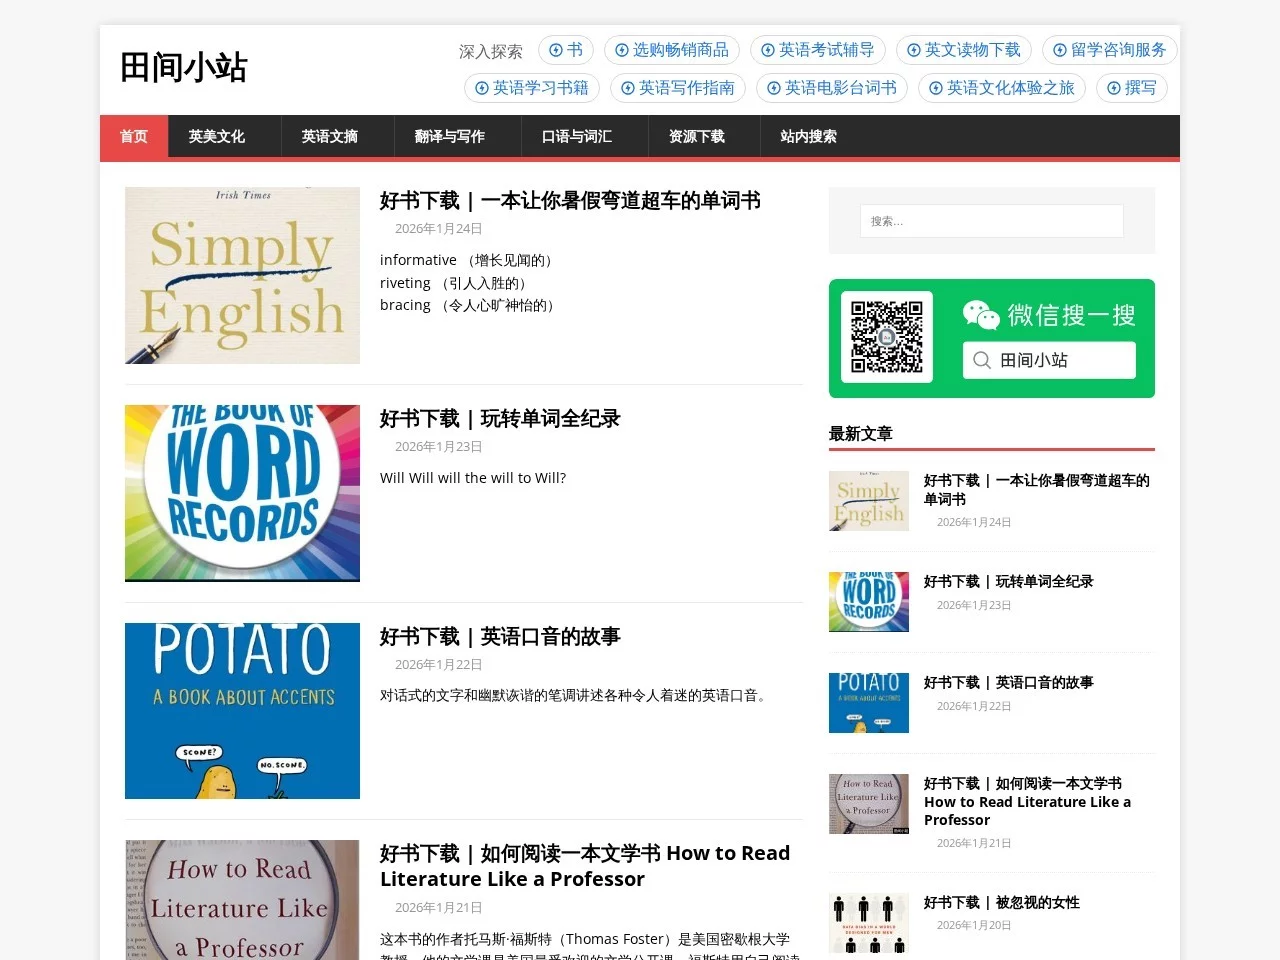The image size is (1280, 960).
Task: Open sidebar article 好书下载 | 被忽视的女性
Action: point(1001,902)
